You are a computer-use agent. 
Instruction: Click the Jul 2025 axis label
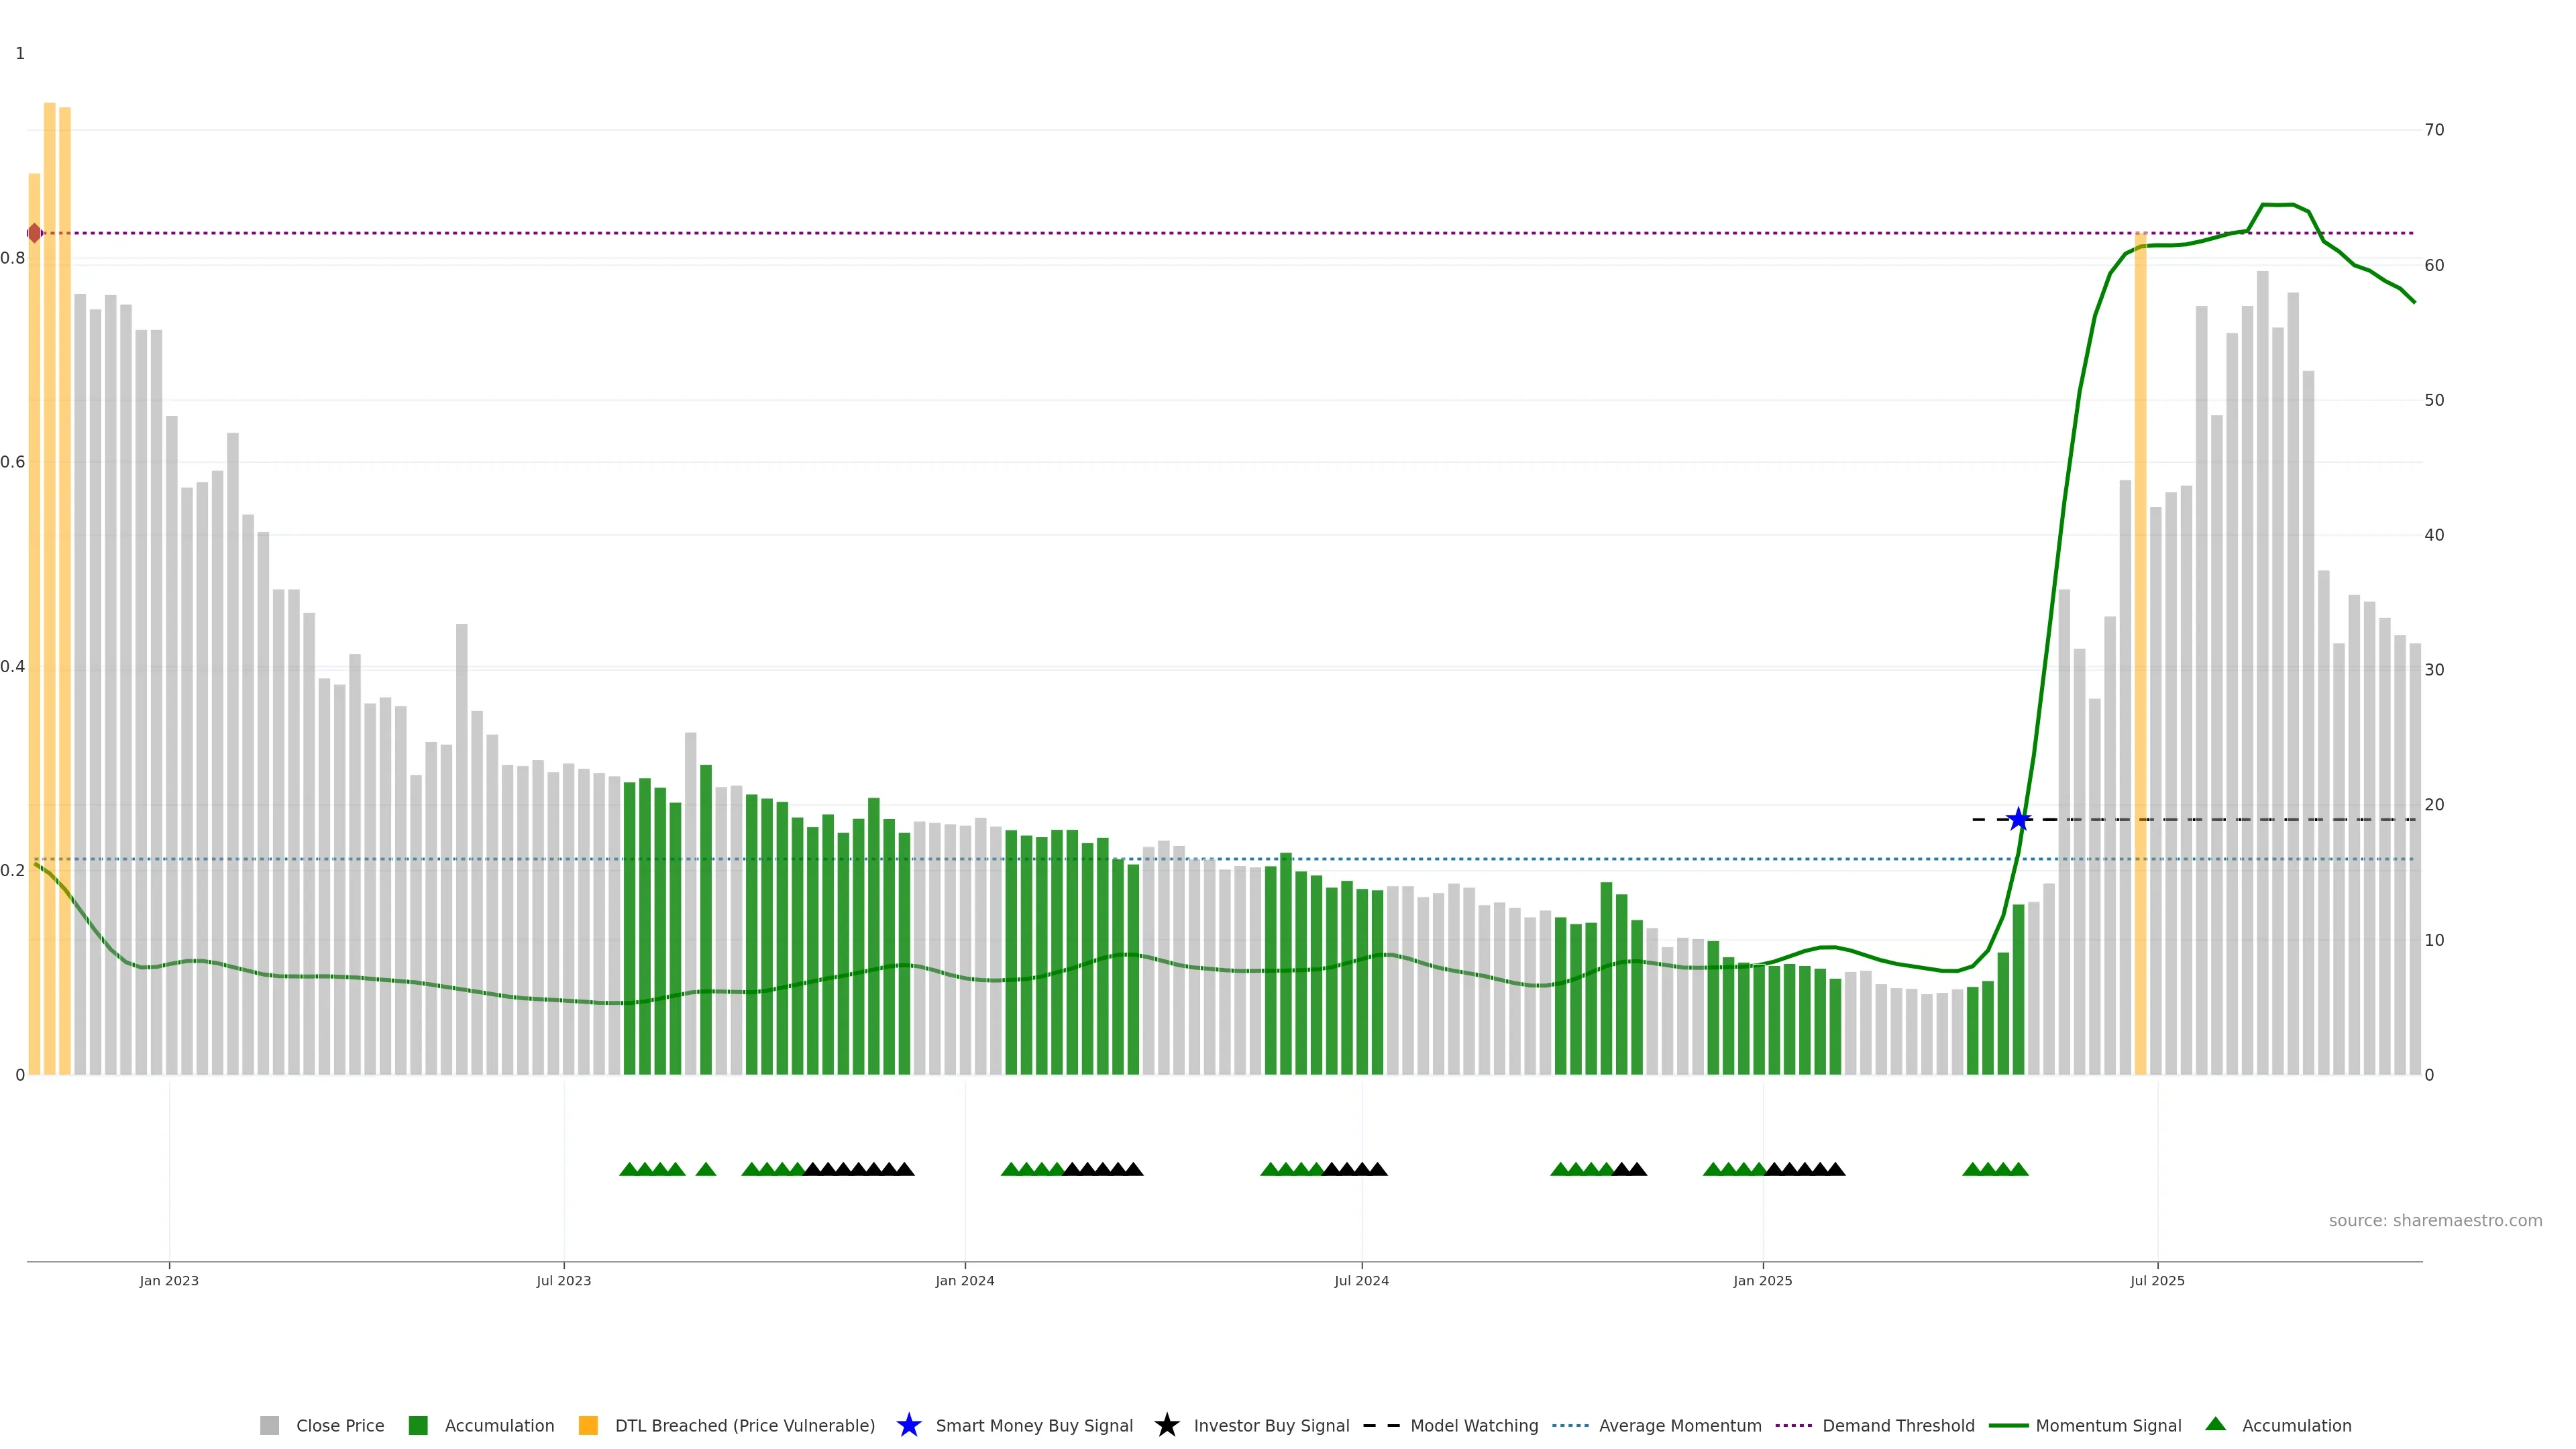click(x=2157, y=1281)
